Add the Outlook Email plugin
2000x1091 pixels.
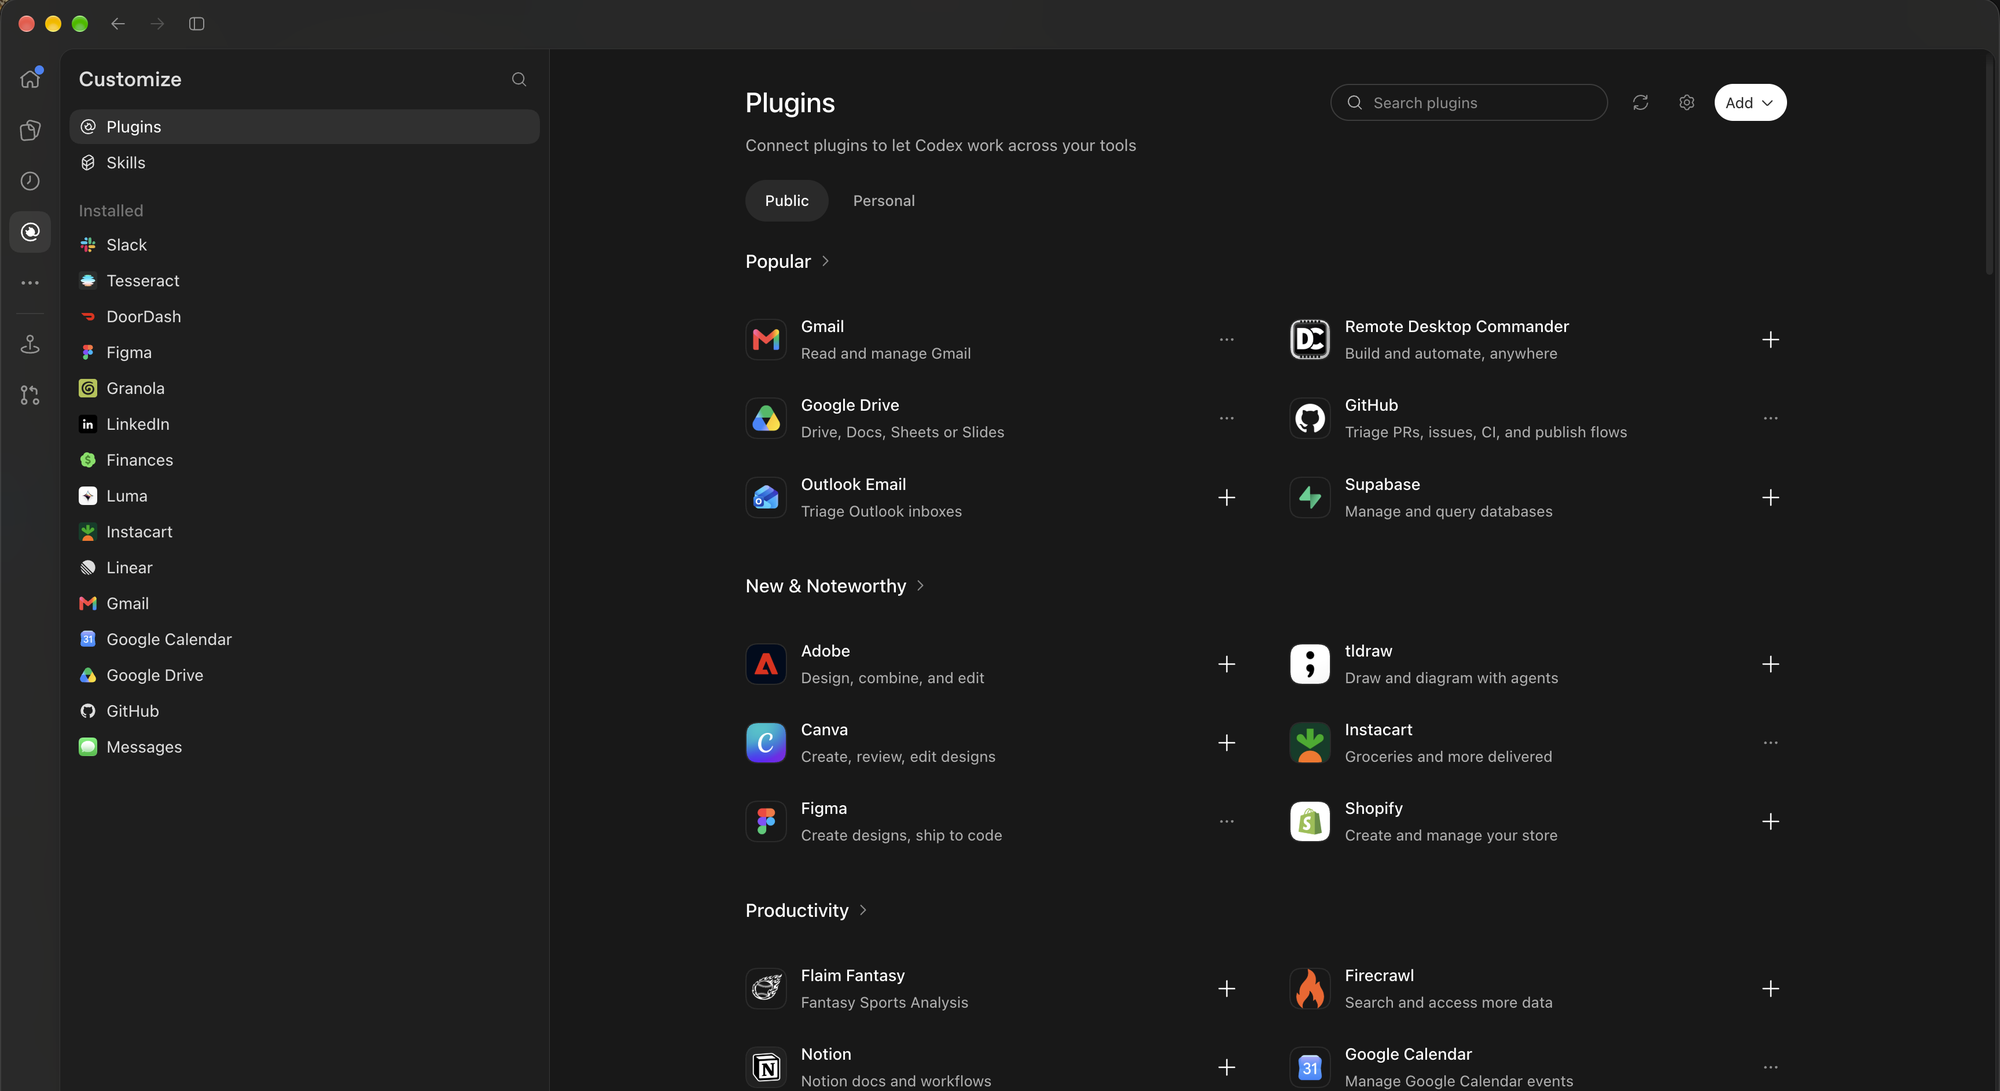1226,498
